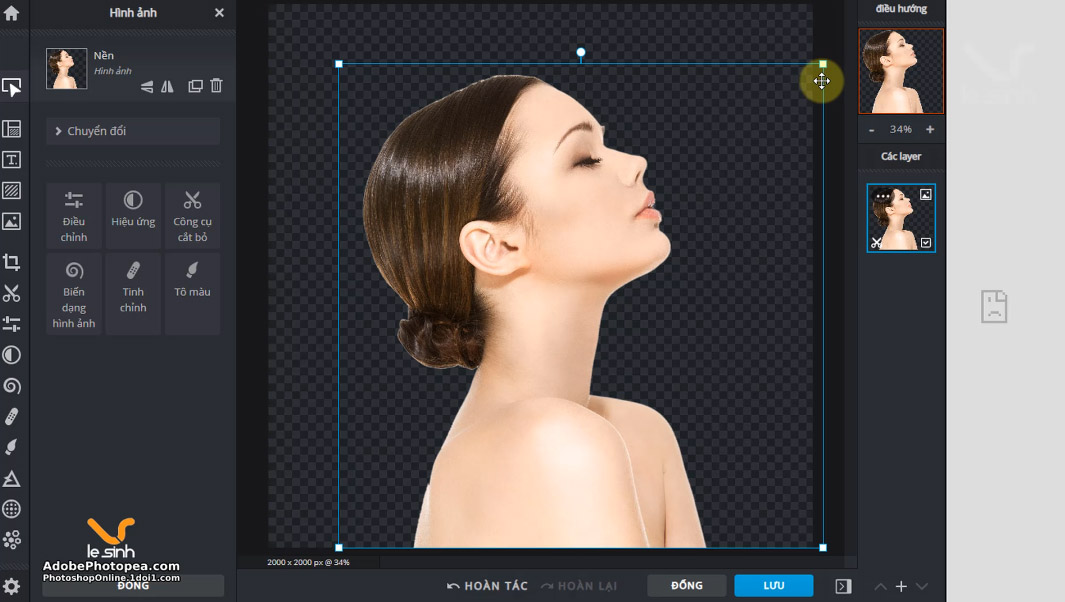This screenshot has width=1065, height=602.
Task: Open the layer options three-dot menu
Action: click(x=882, y=196)
